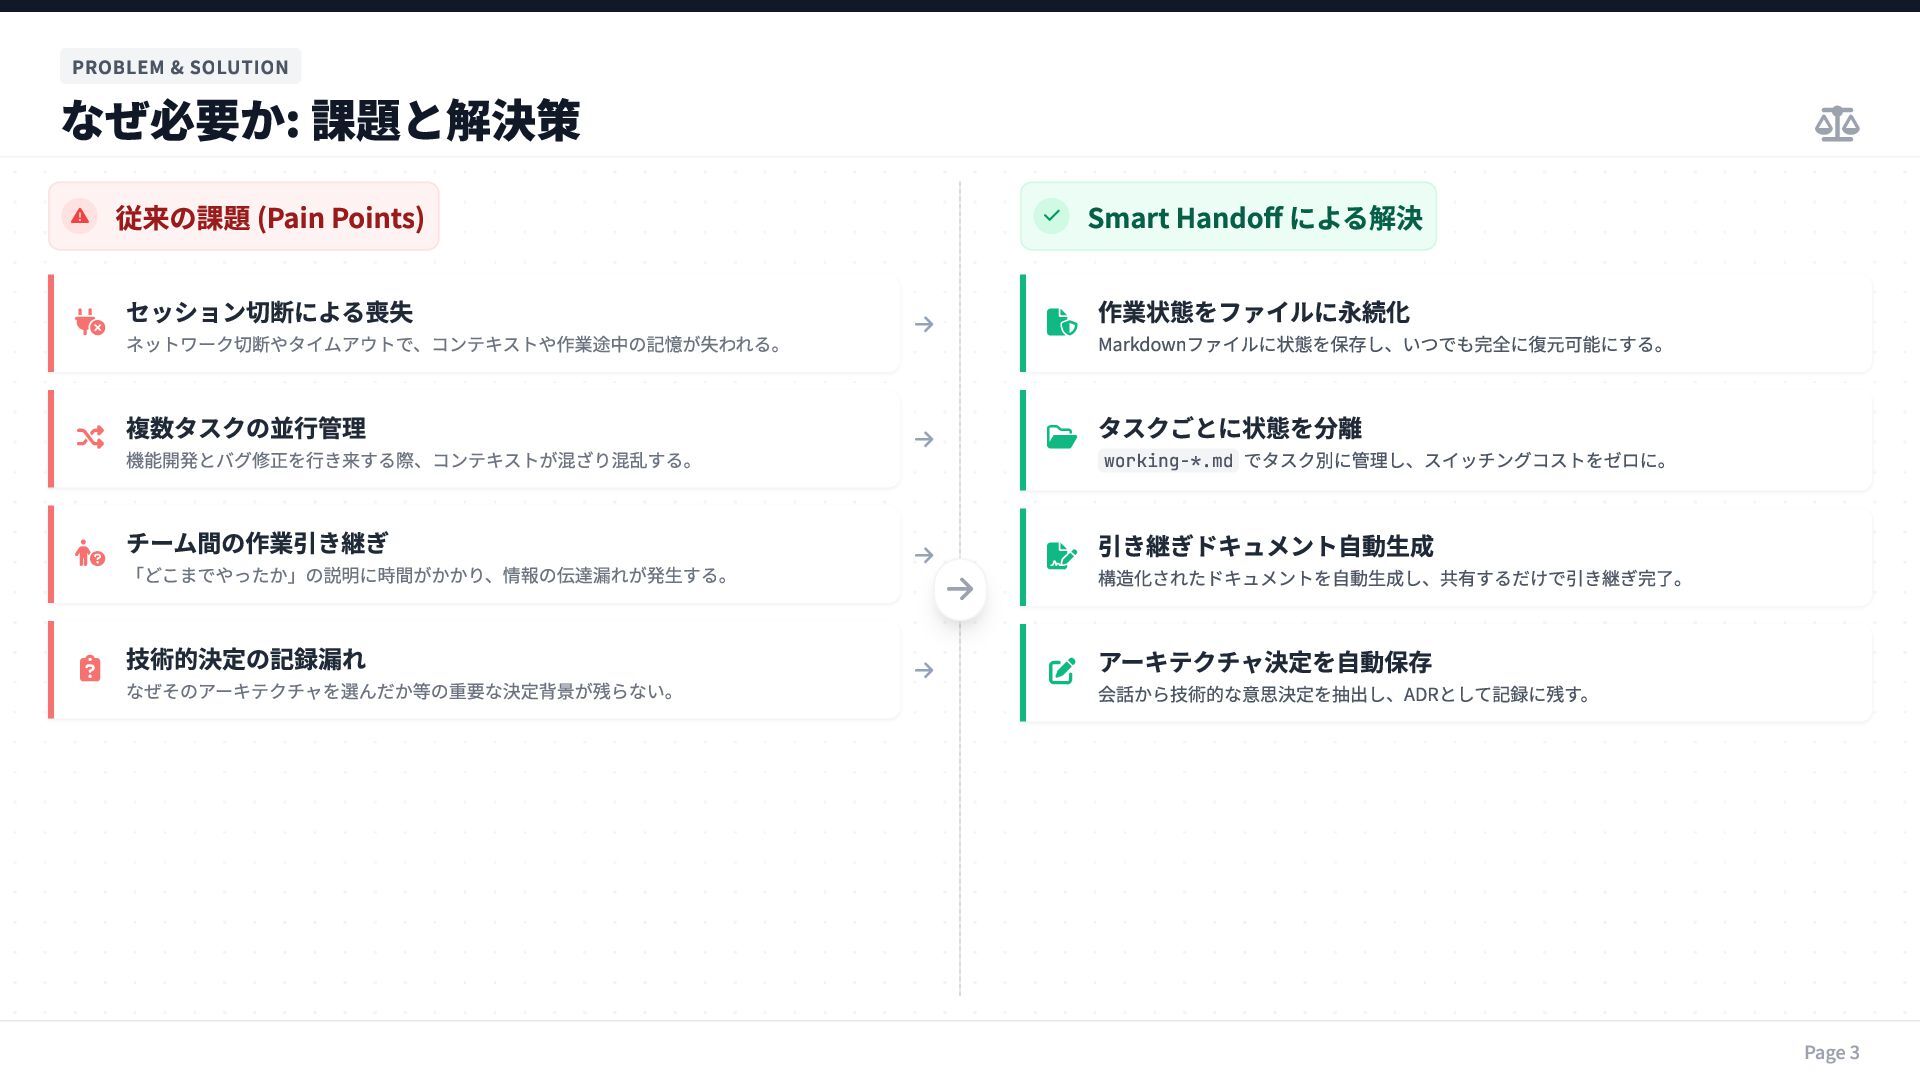Click the green pen-to-square edit icon
1920x1080 pixels.
[1060, 671]
